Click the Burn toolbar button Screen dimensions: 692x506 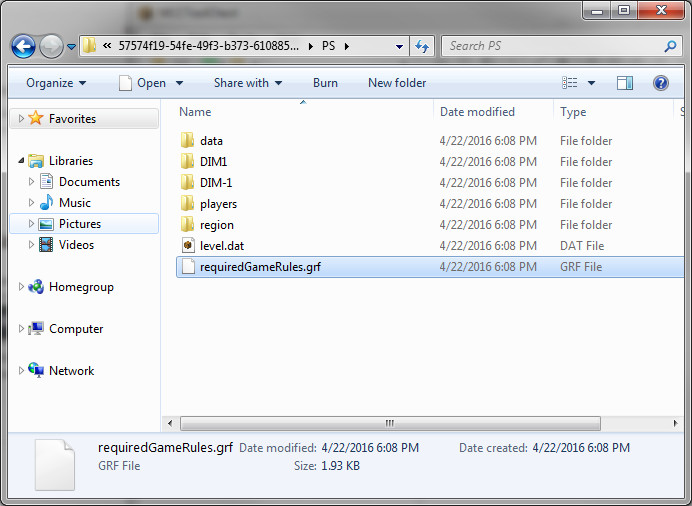coord(325,83)
